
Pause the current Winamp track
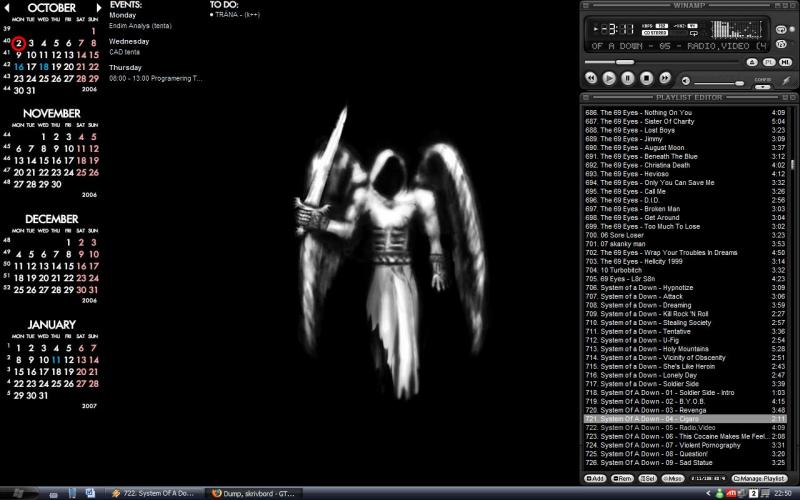click(x=627, y=78)
